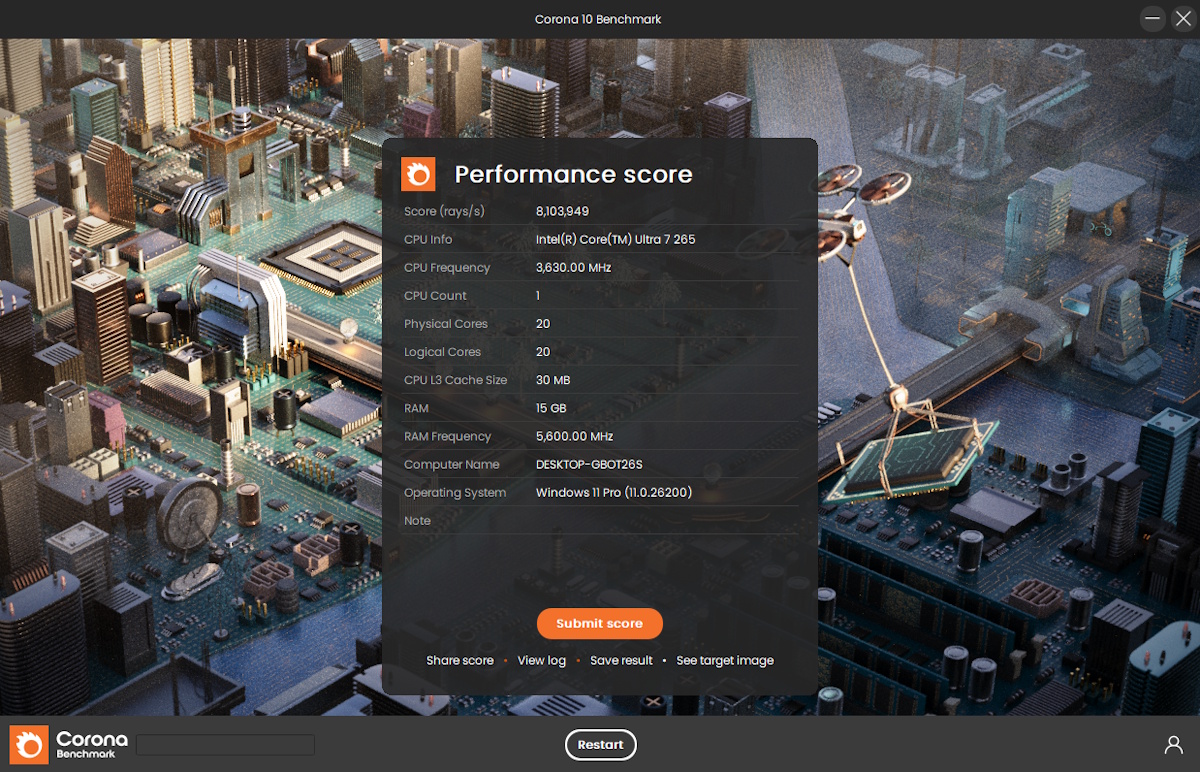Click the text field beside the Corona logo
The image size is (1200, 772).
(225, 744)
